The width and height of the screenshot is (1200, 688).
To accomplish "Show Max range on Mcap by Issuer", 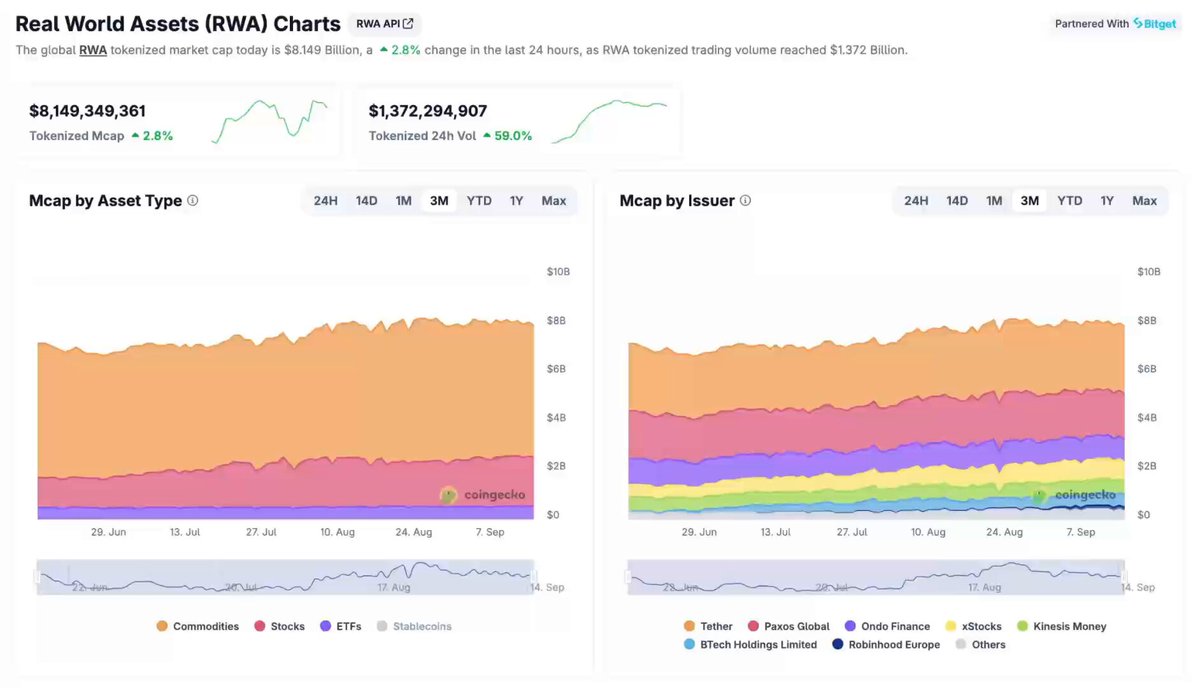I will tap(1145, 201).
